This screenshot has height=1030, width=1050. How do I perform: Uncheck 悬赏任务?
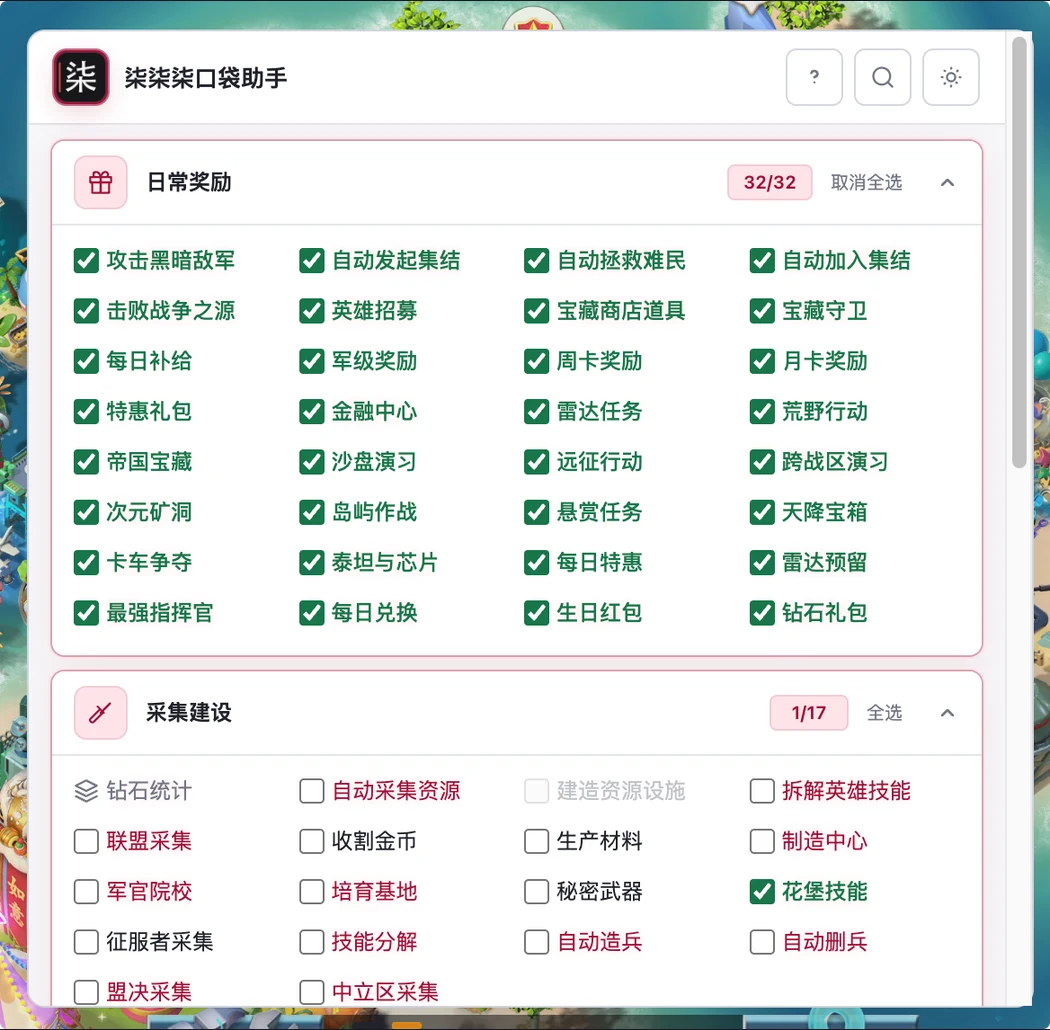pos(536,512)
